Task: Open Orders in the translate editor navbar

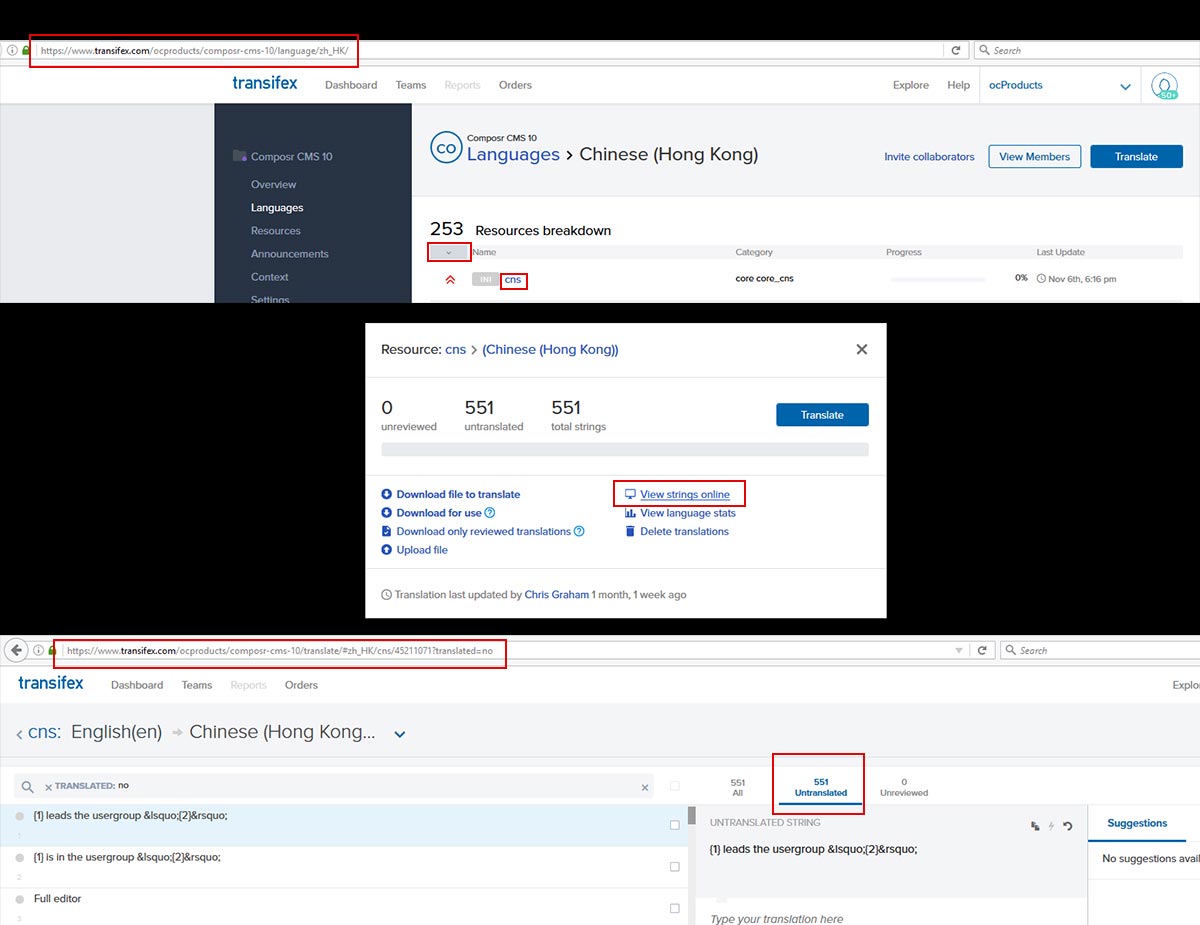Action: [301, 685]
